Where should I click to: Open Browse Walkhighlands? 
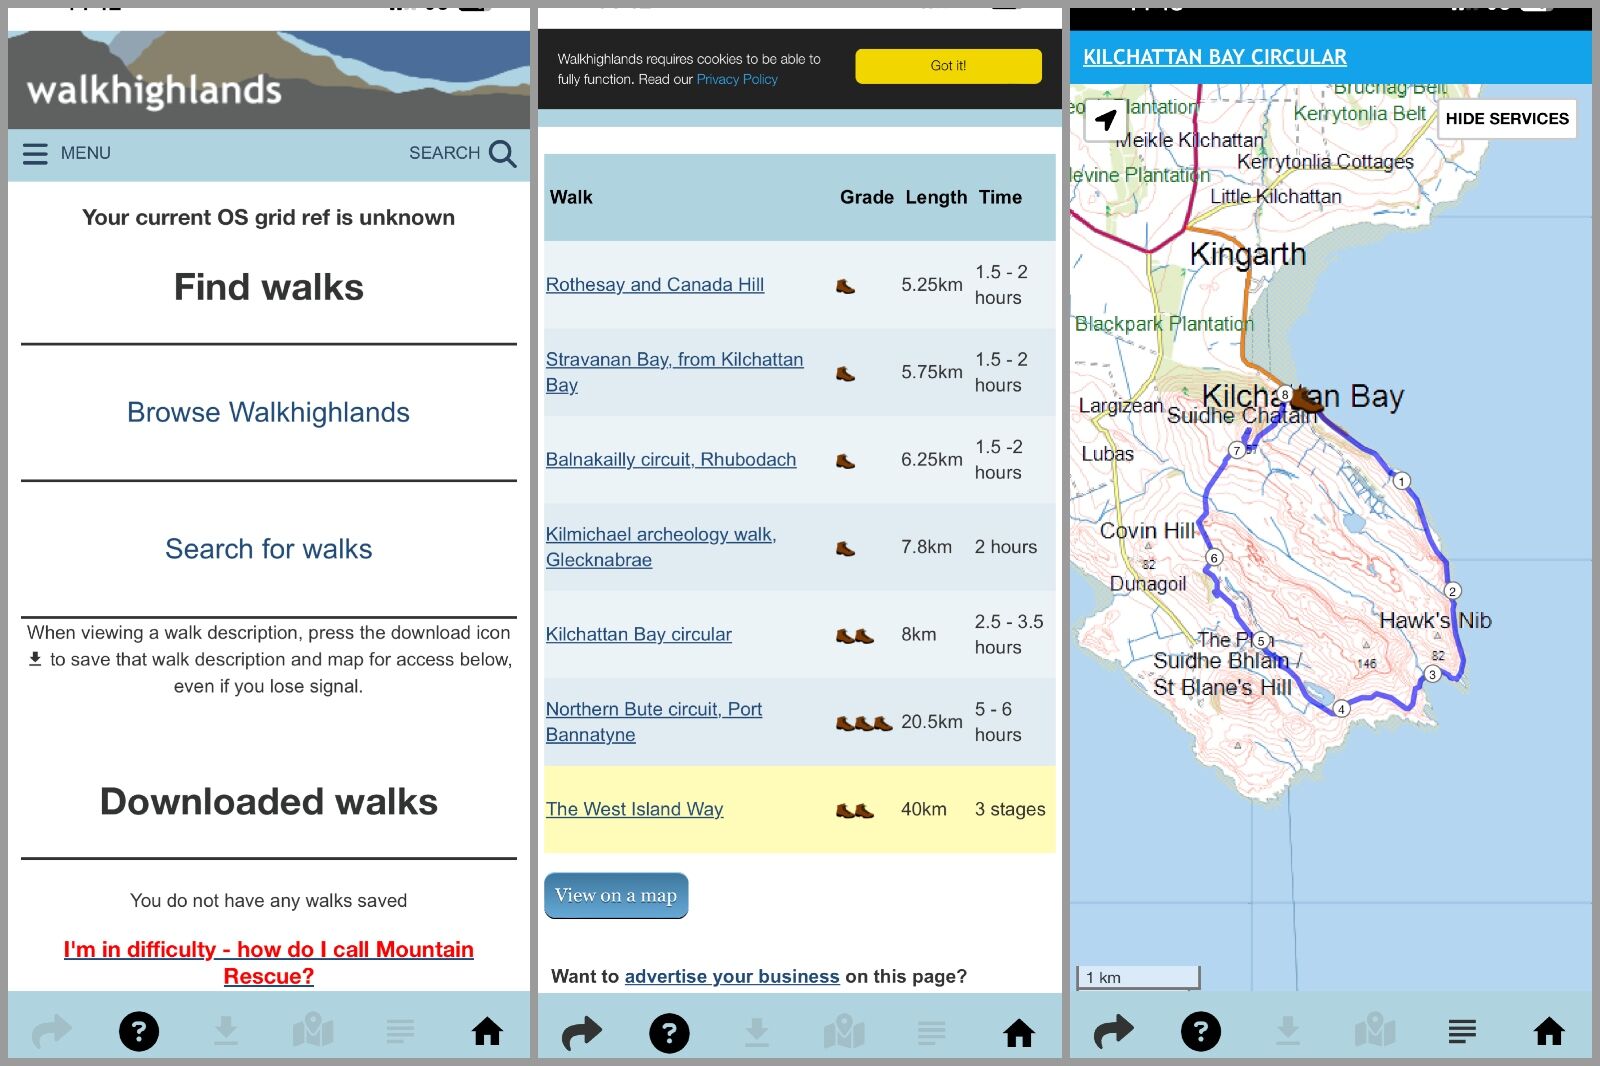[268, 412]
